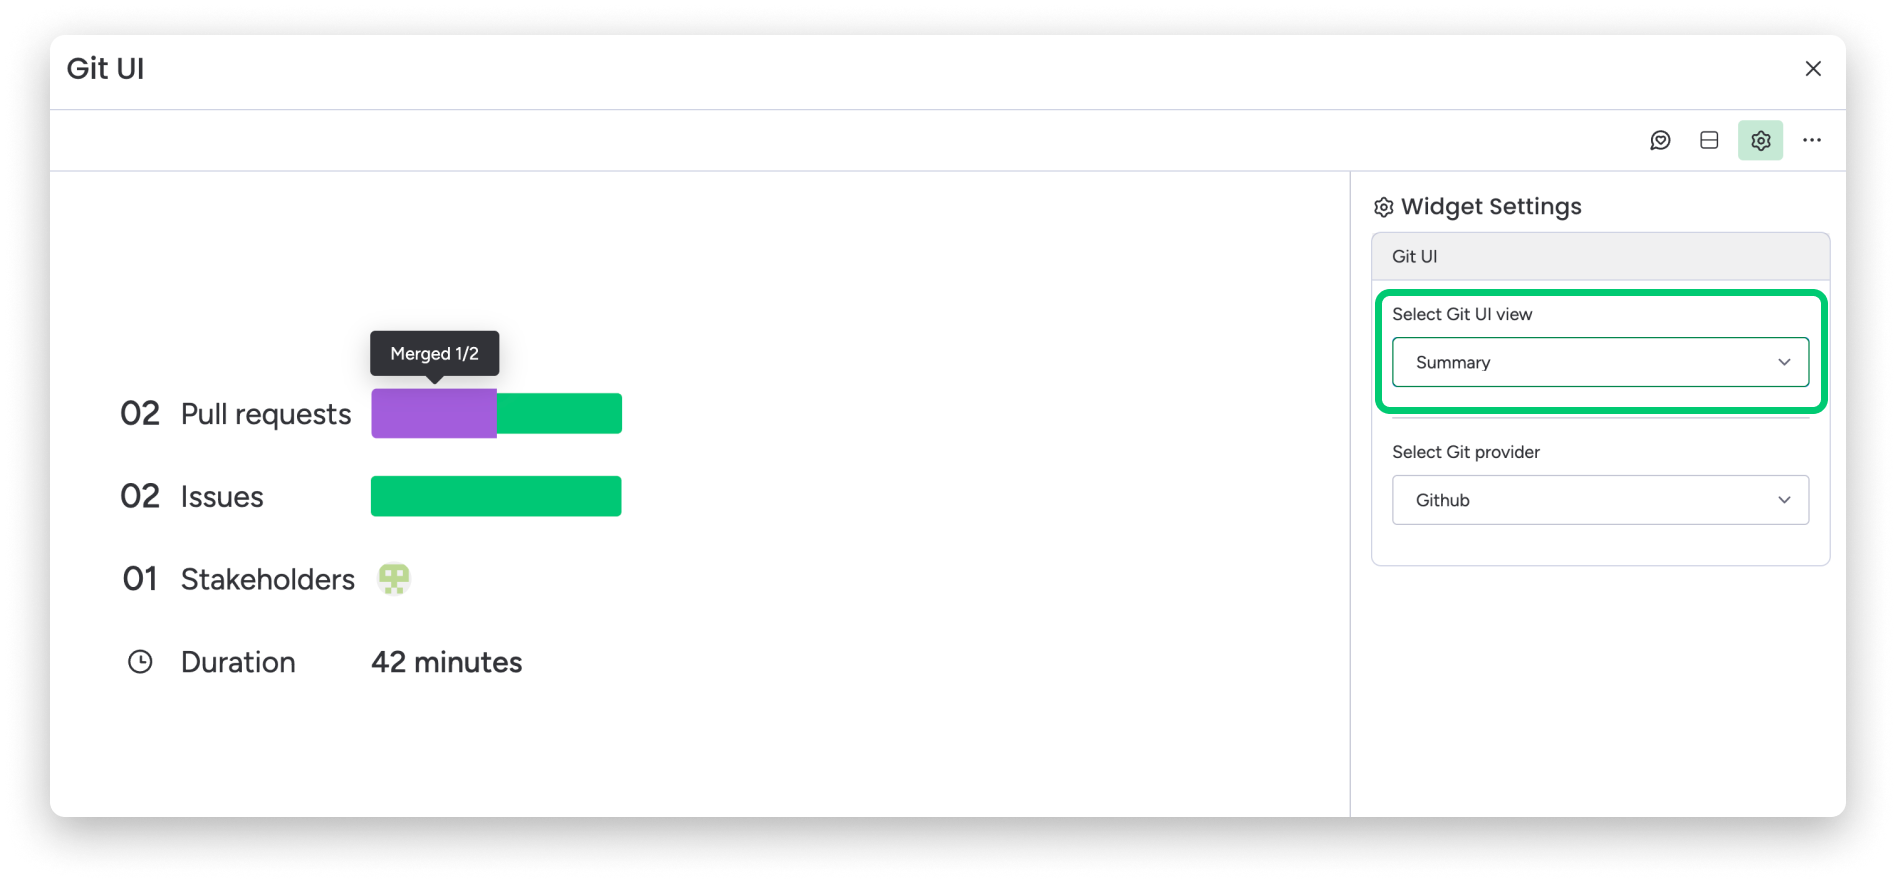The image size is (1896, 882).
Task: Toggle the settings panel off via highlighted gear
Action: (x=1760, y=140)
